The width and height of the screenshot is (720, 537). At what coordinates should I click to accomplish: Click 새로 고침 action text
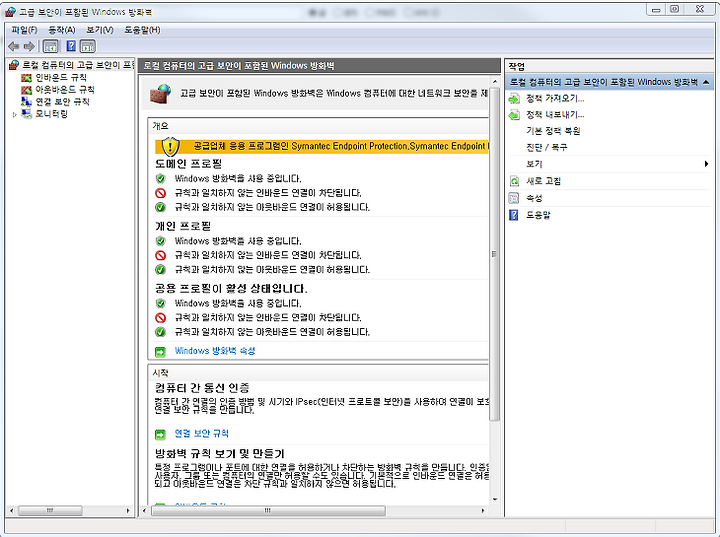pos(544,181)
